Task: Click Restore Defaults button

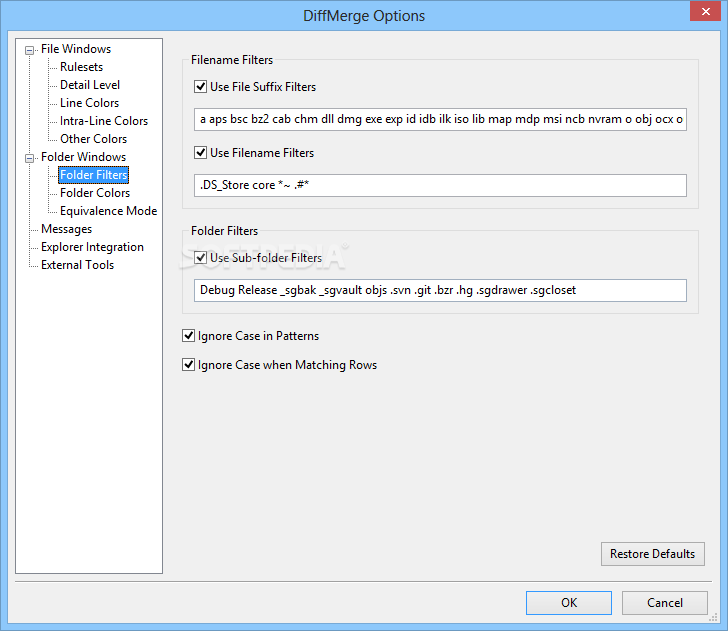Action: pyautogui.click(x=652, y=554)
